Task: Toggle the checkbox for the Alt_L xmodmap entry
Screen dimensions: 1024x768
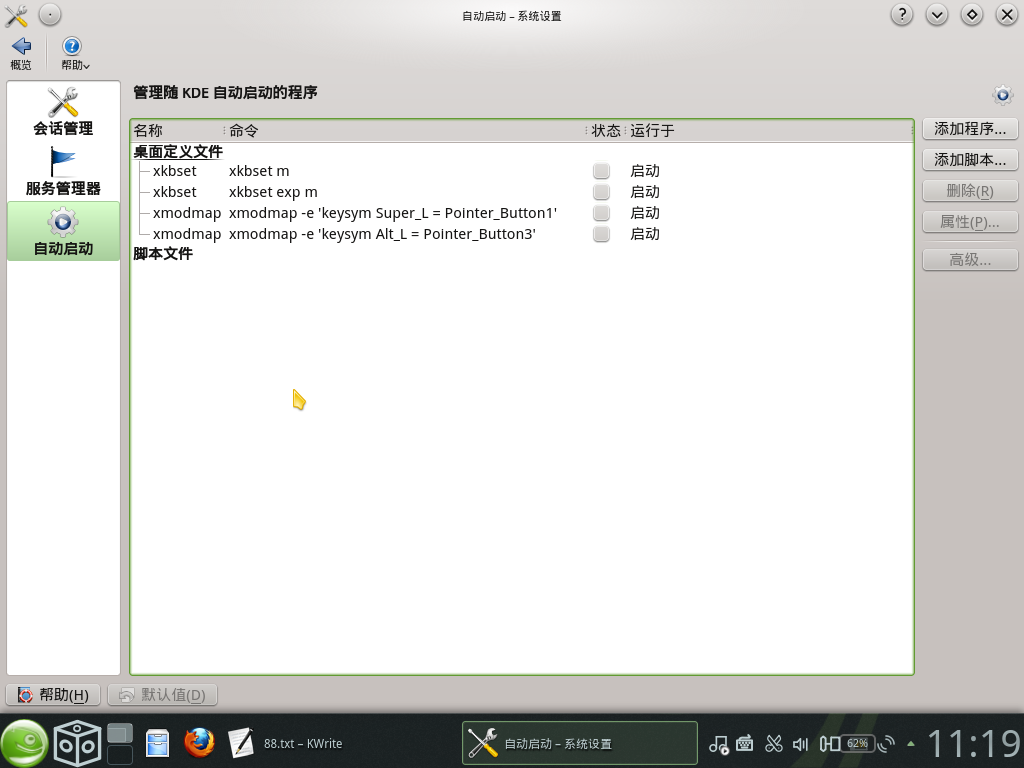Action: (601, 234)
